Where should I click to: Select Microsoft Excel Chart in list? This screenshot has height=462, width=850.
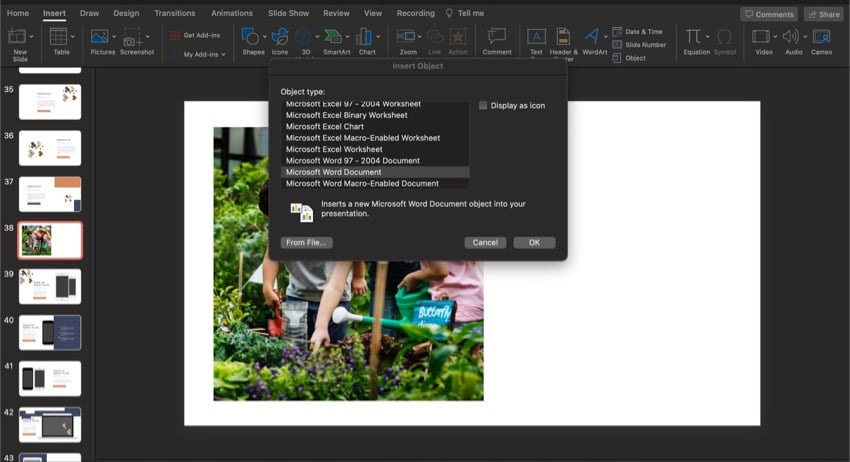pos(325,127)
